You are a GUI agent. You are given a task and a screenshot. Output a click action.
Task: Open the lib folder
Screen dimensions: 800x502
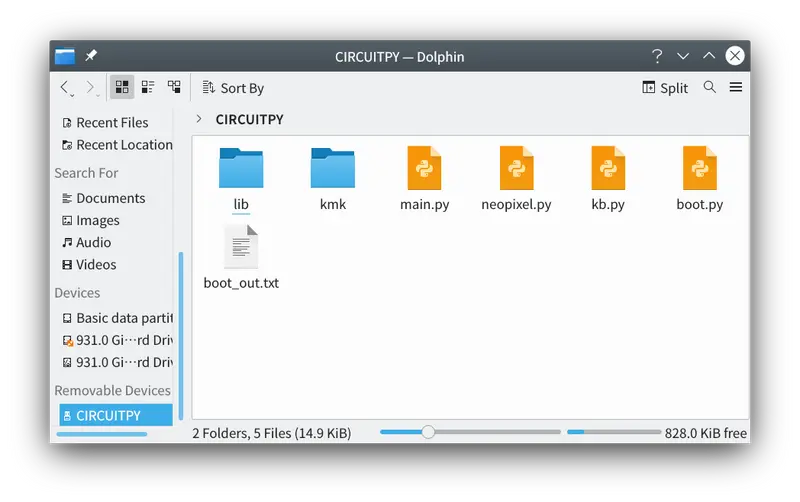point(241,179)
